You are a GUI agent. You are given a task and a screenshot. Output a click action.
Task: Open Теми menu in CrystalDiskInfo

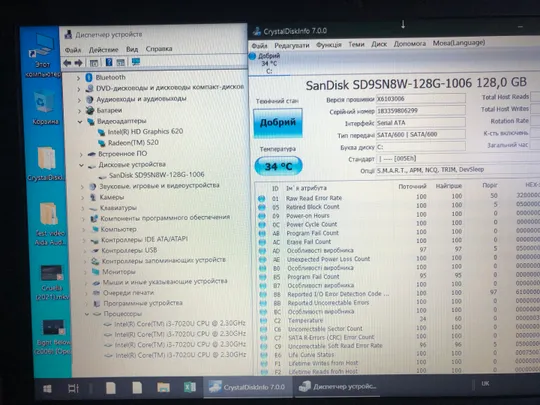click(x=356, y=44)
